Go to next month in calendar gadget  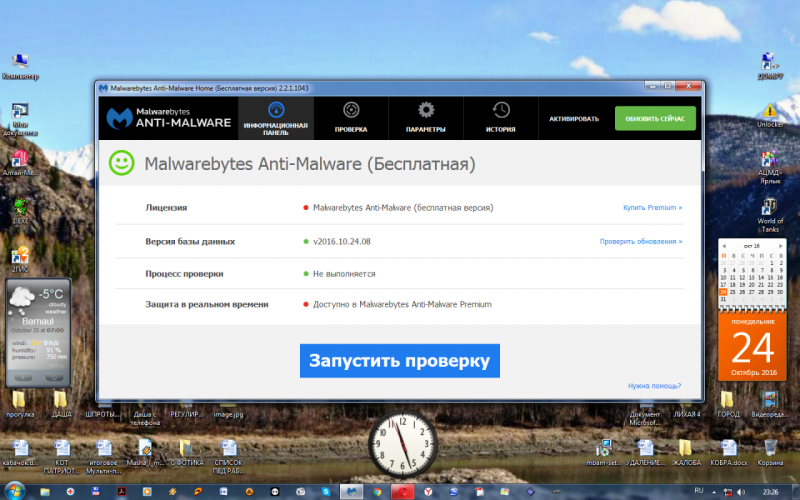780,246
